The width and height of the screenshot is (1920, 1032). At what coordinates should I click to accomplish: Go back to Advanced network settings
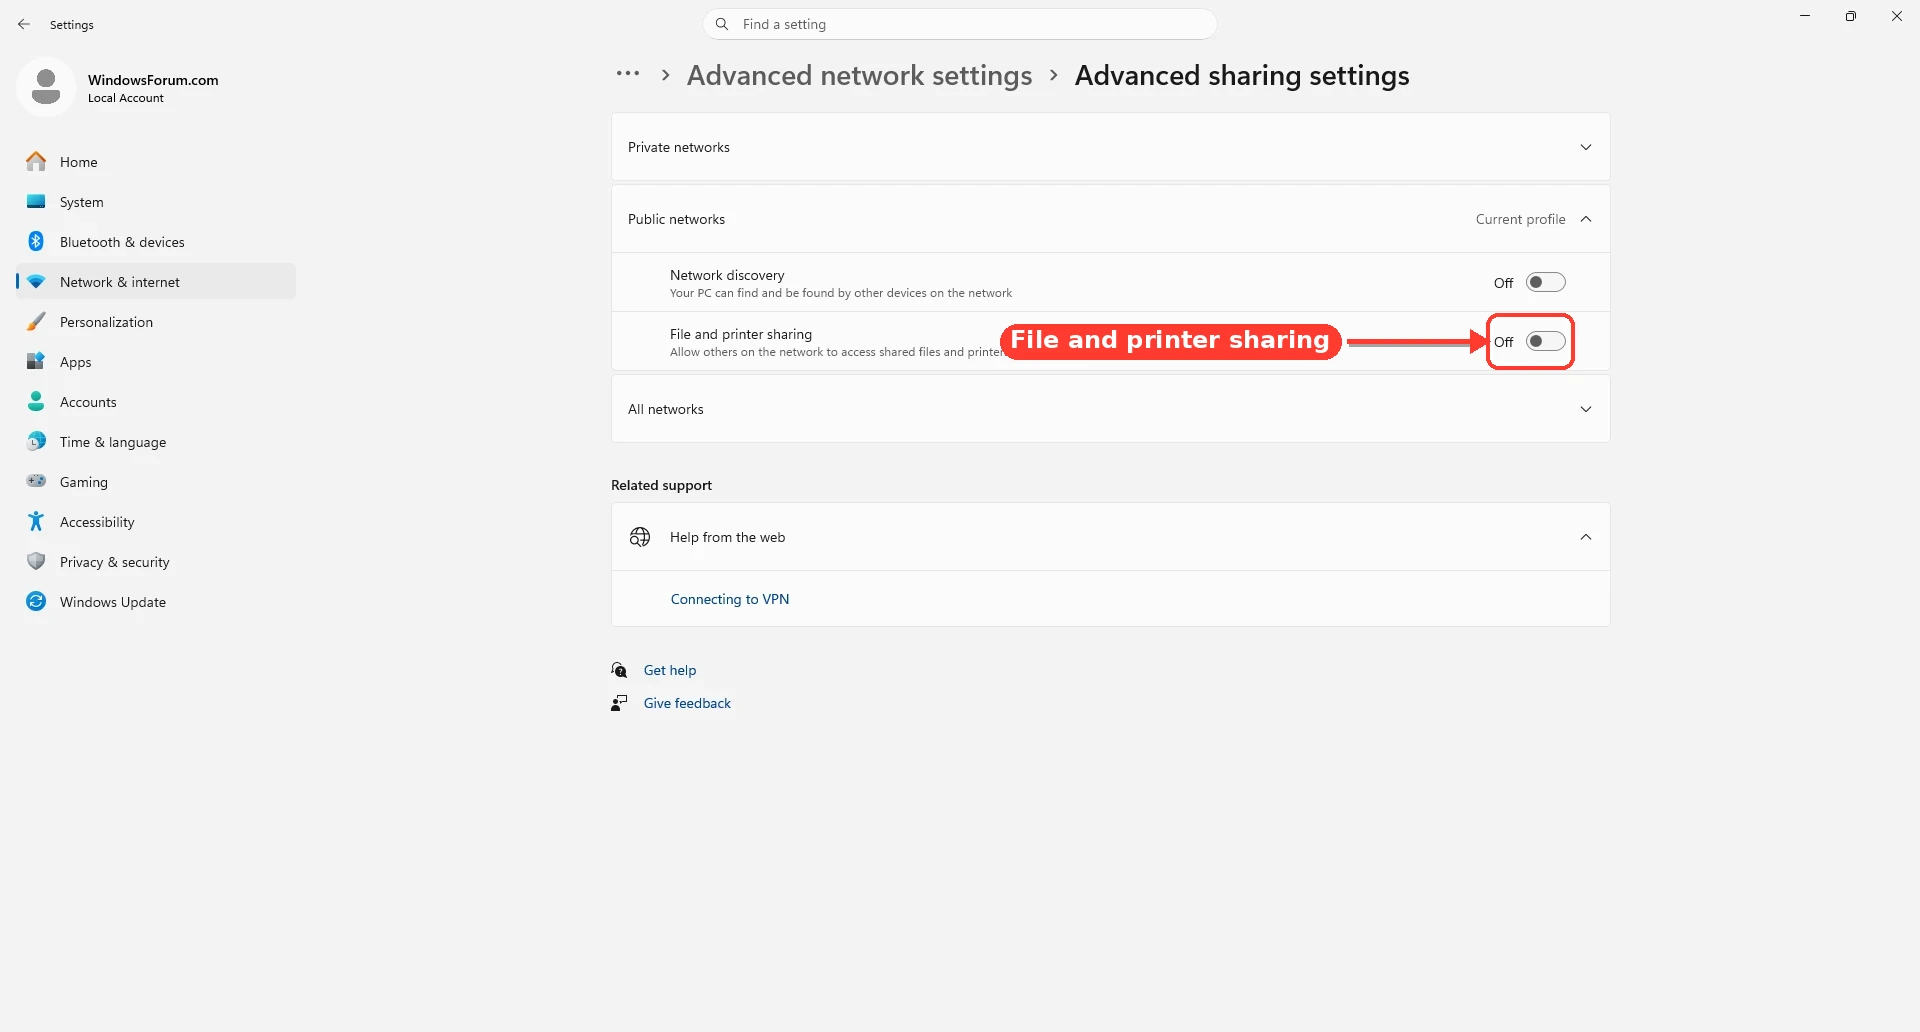coord(859,76)
